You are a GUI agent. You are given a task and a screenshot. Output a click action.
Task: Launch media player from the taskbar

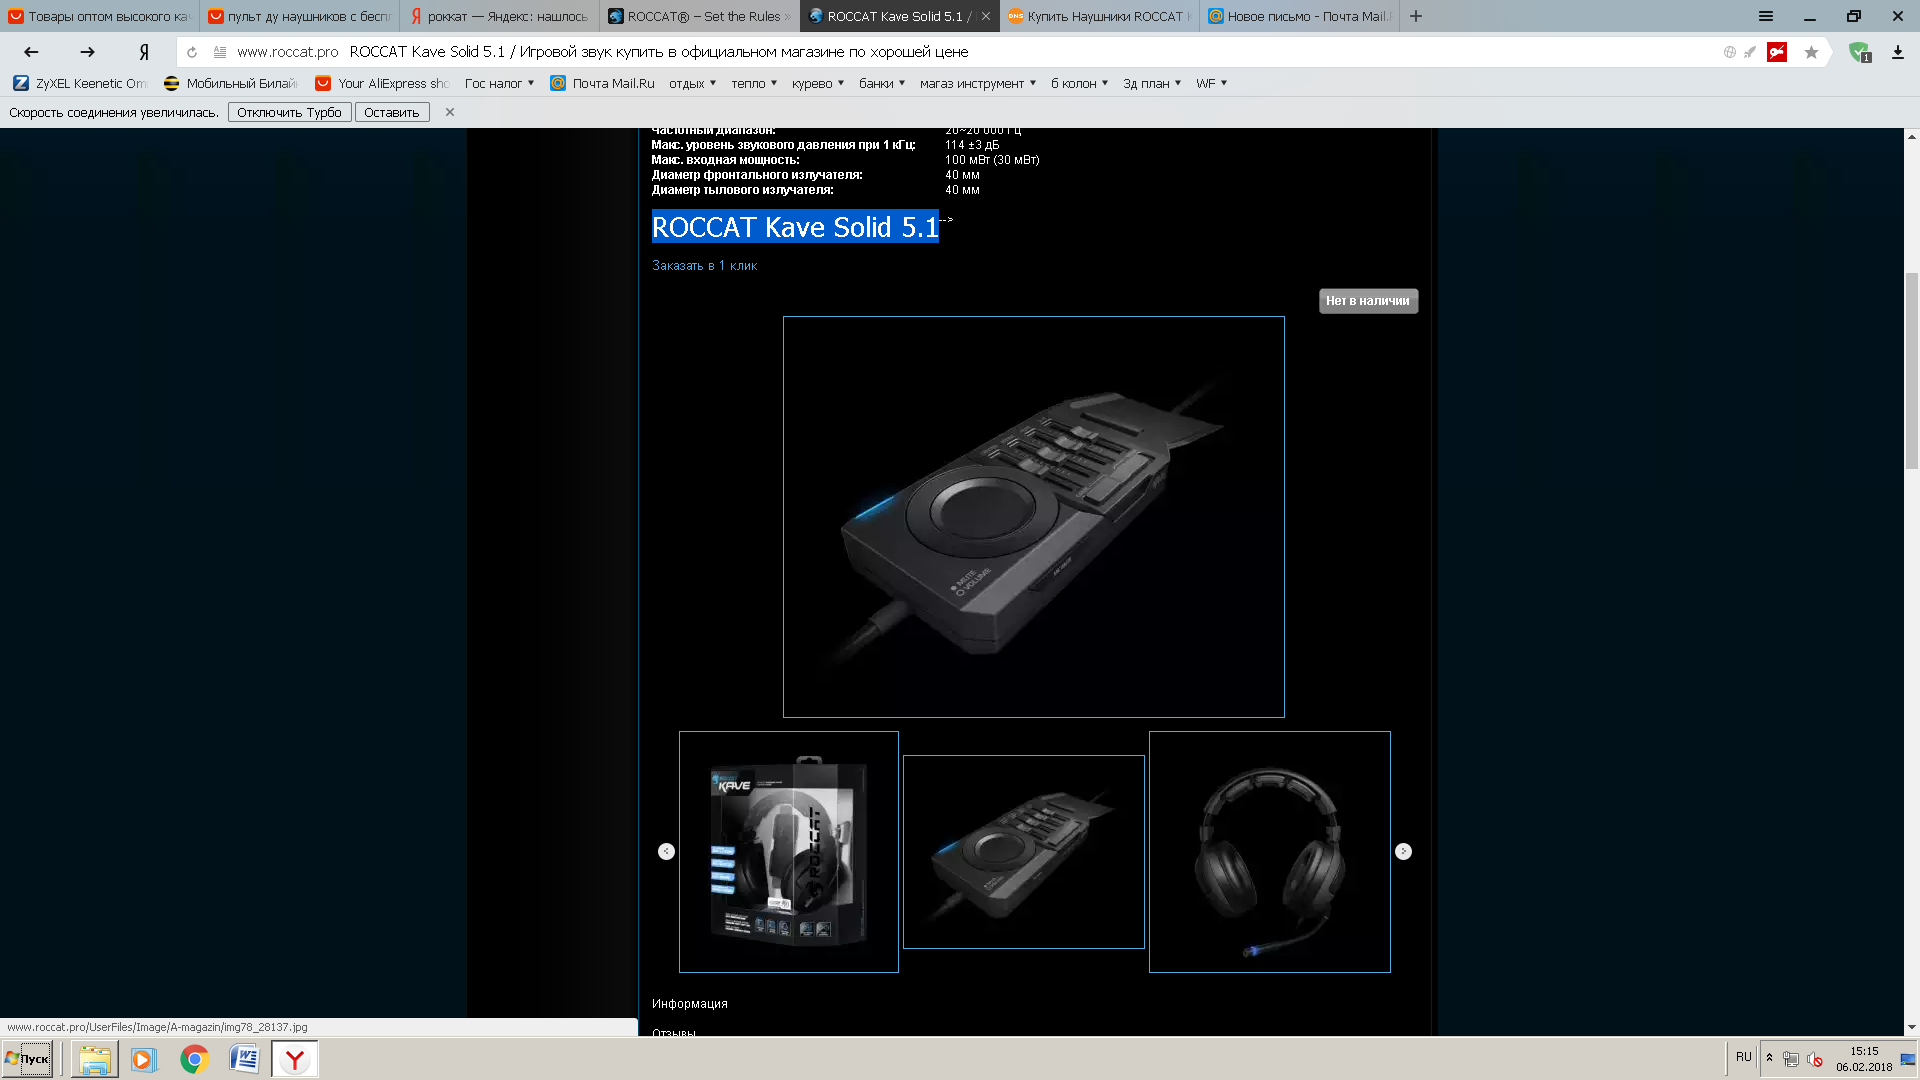144,1059
